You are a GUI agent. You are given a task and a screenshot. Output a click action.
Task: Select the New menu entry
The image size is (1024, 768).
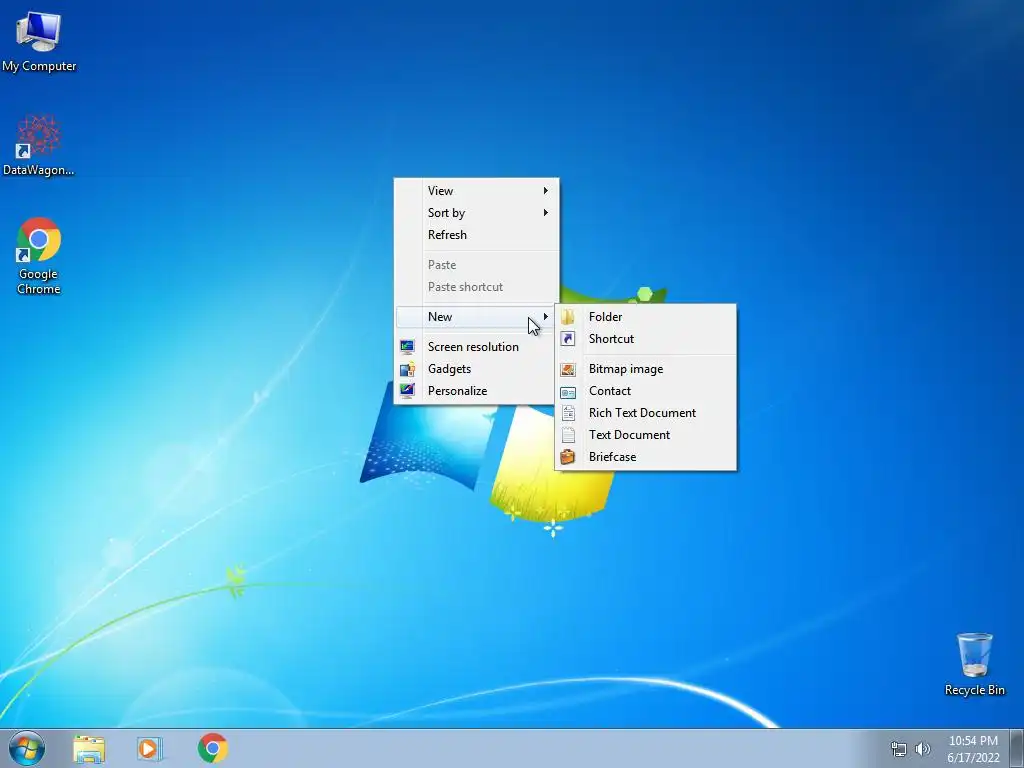(x=476, y=317)
